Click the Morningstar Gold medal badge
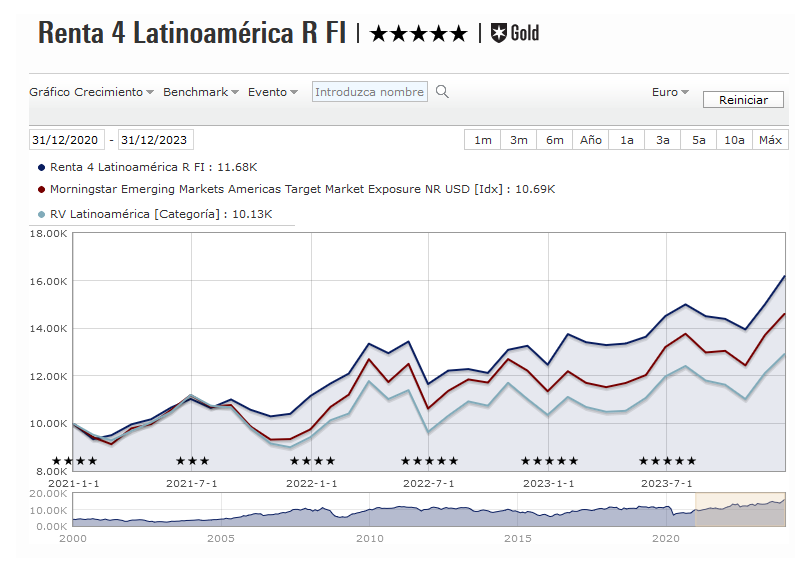This screenshot has width=805, height=571. click(515, 33)
